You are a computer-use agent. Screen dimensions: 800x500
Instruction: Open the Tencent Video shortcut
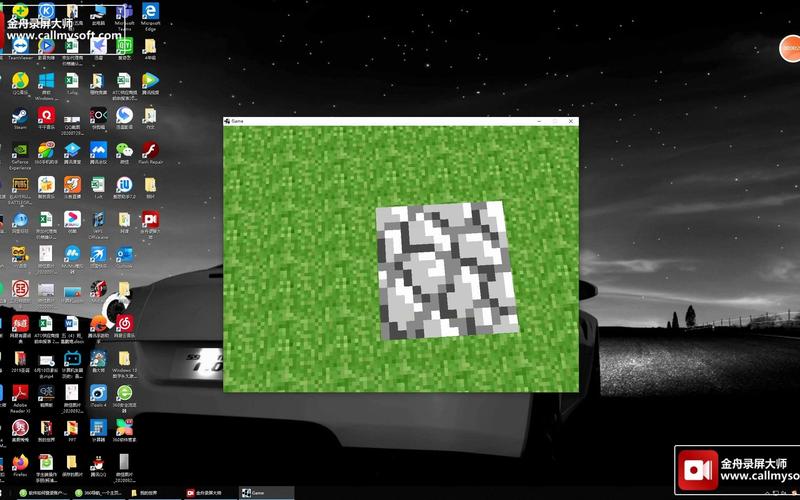[150, 81]
